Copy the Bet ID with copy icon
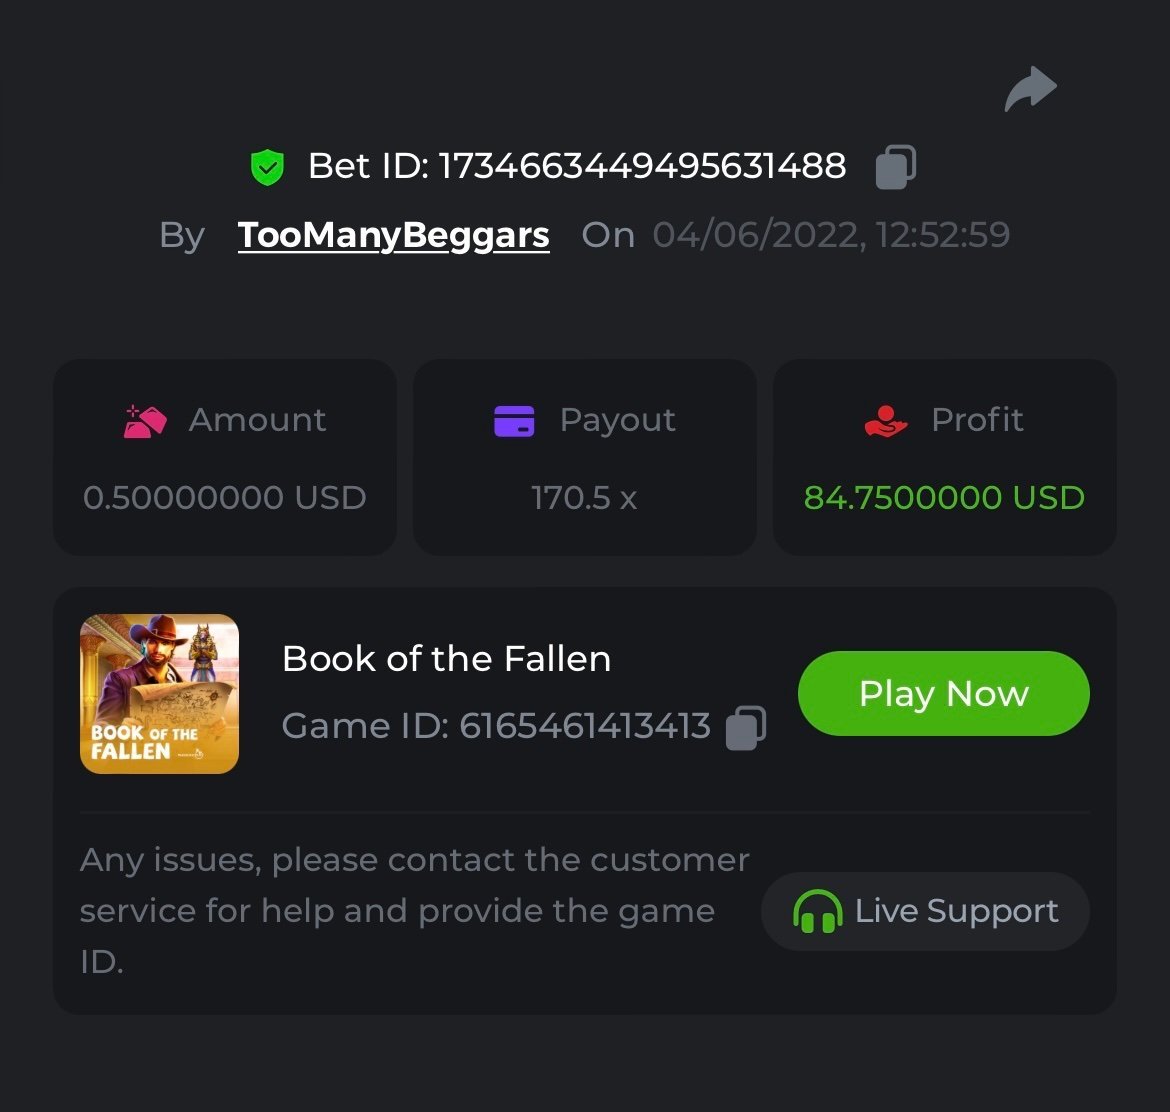Image resolution: width=1170 pixels, height=1112 pixels. [x=895, y=167]
